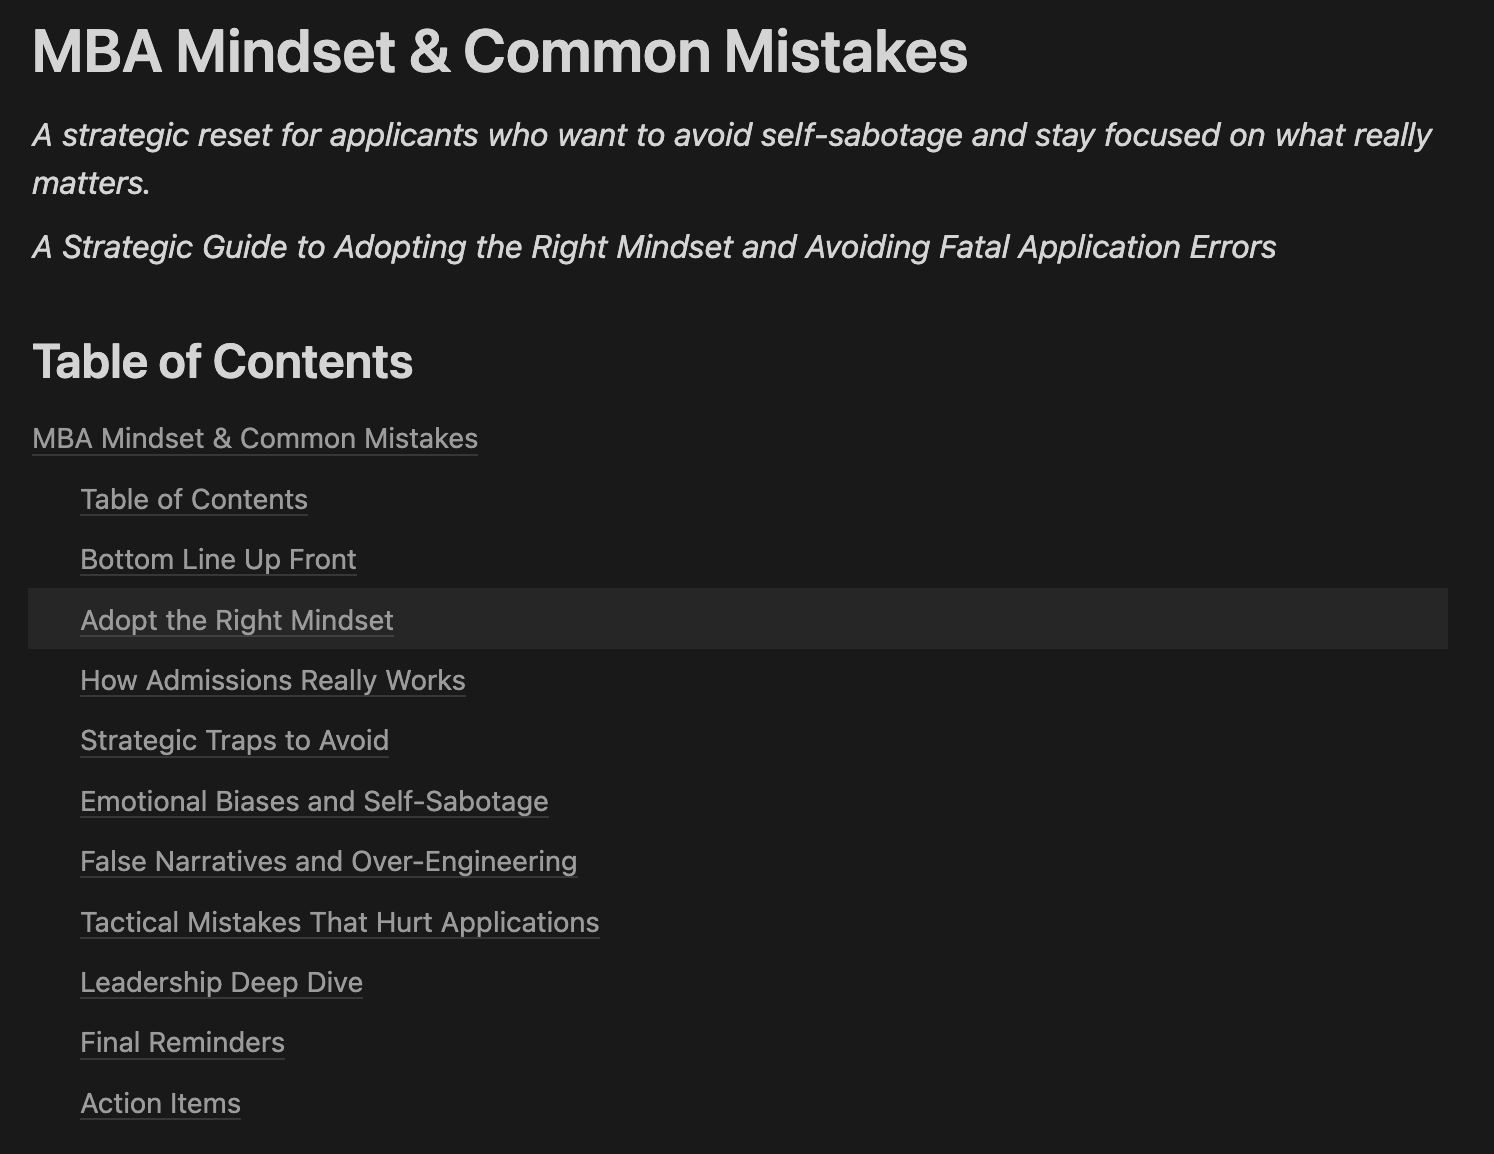This screenshot has height=1154, width=1494.
Task: Select the 'Strategic Traps to Avoid' link
Action: [234, 741]
